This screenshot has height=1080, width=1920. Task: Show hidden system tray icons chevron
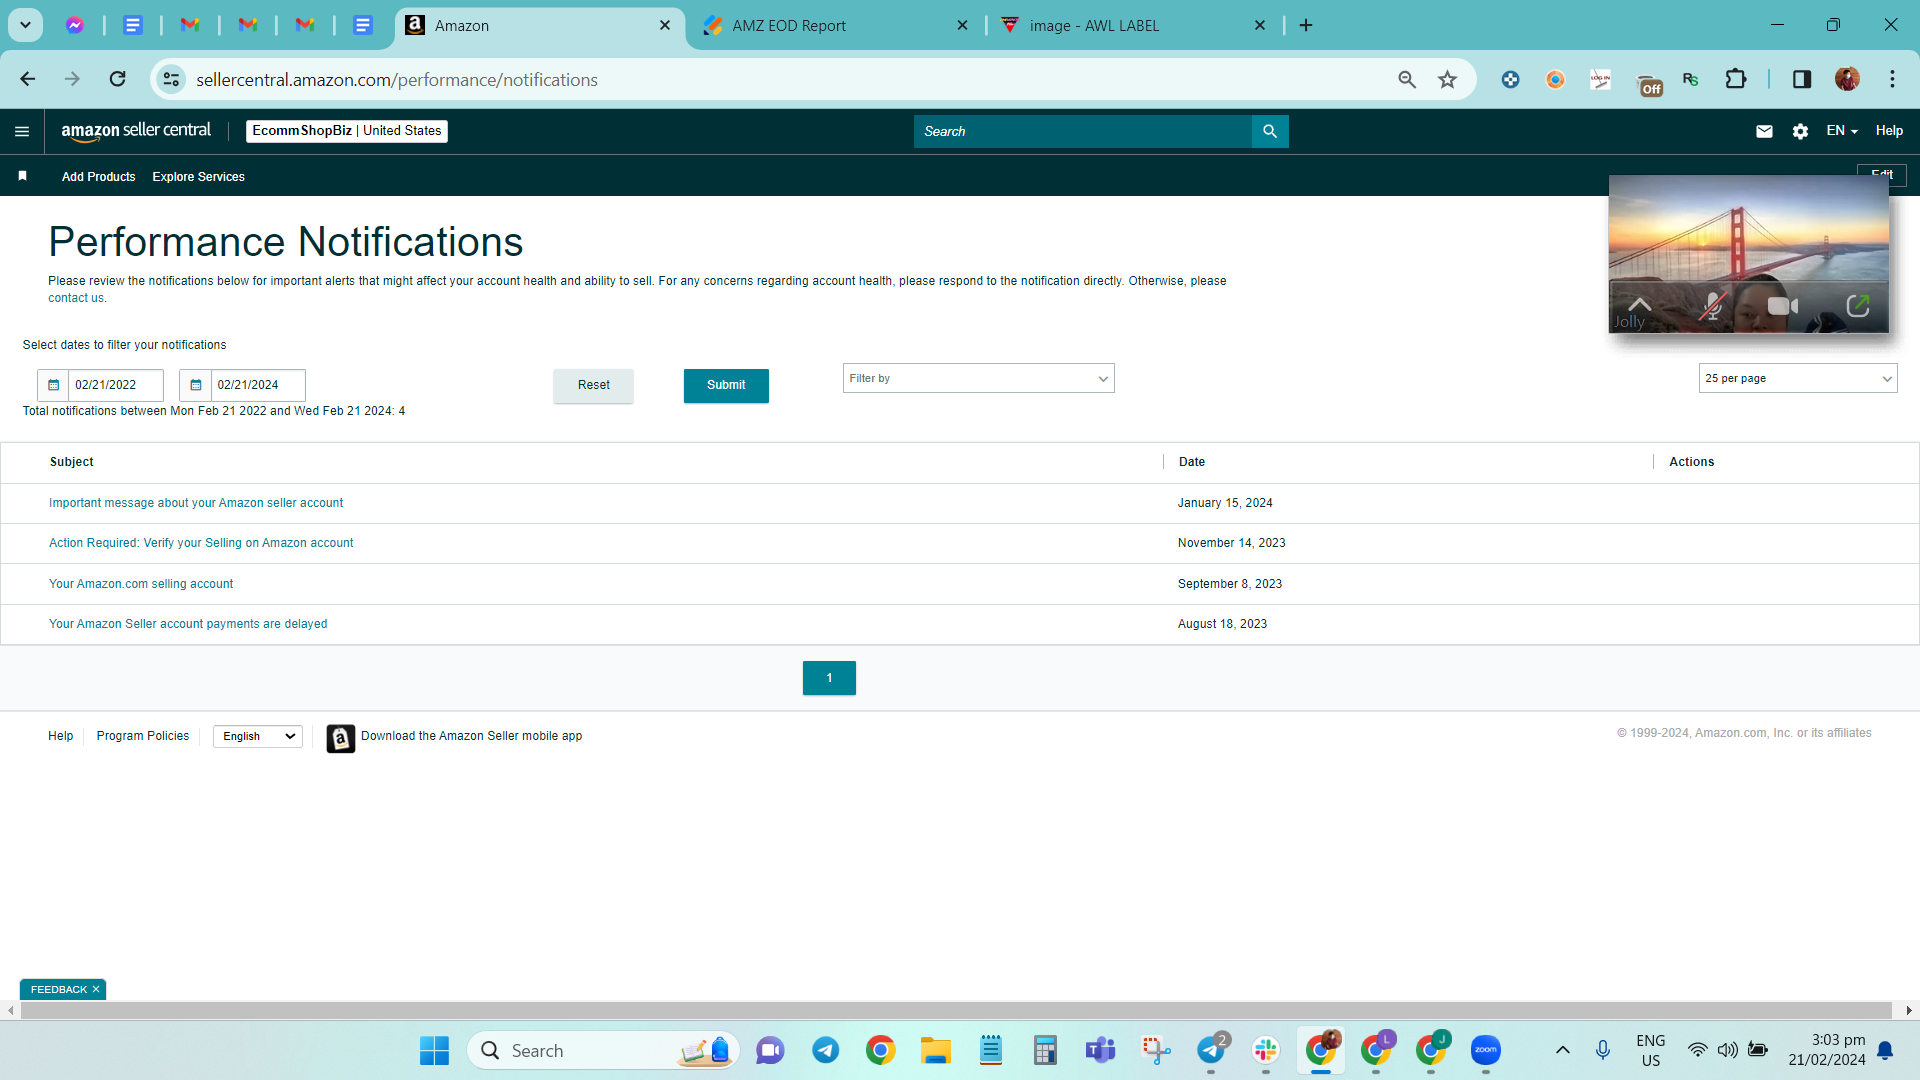point(1563,1050)
